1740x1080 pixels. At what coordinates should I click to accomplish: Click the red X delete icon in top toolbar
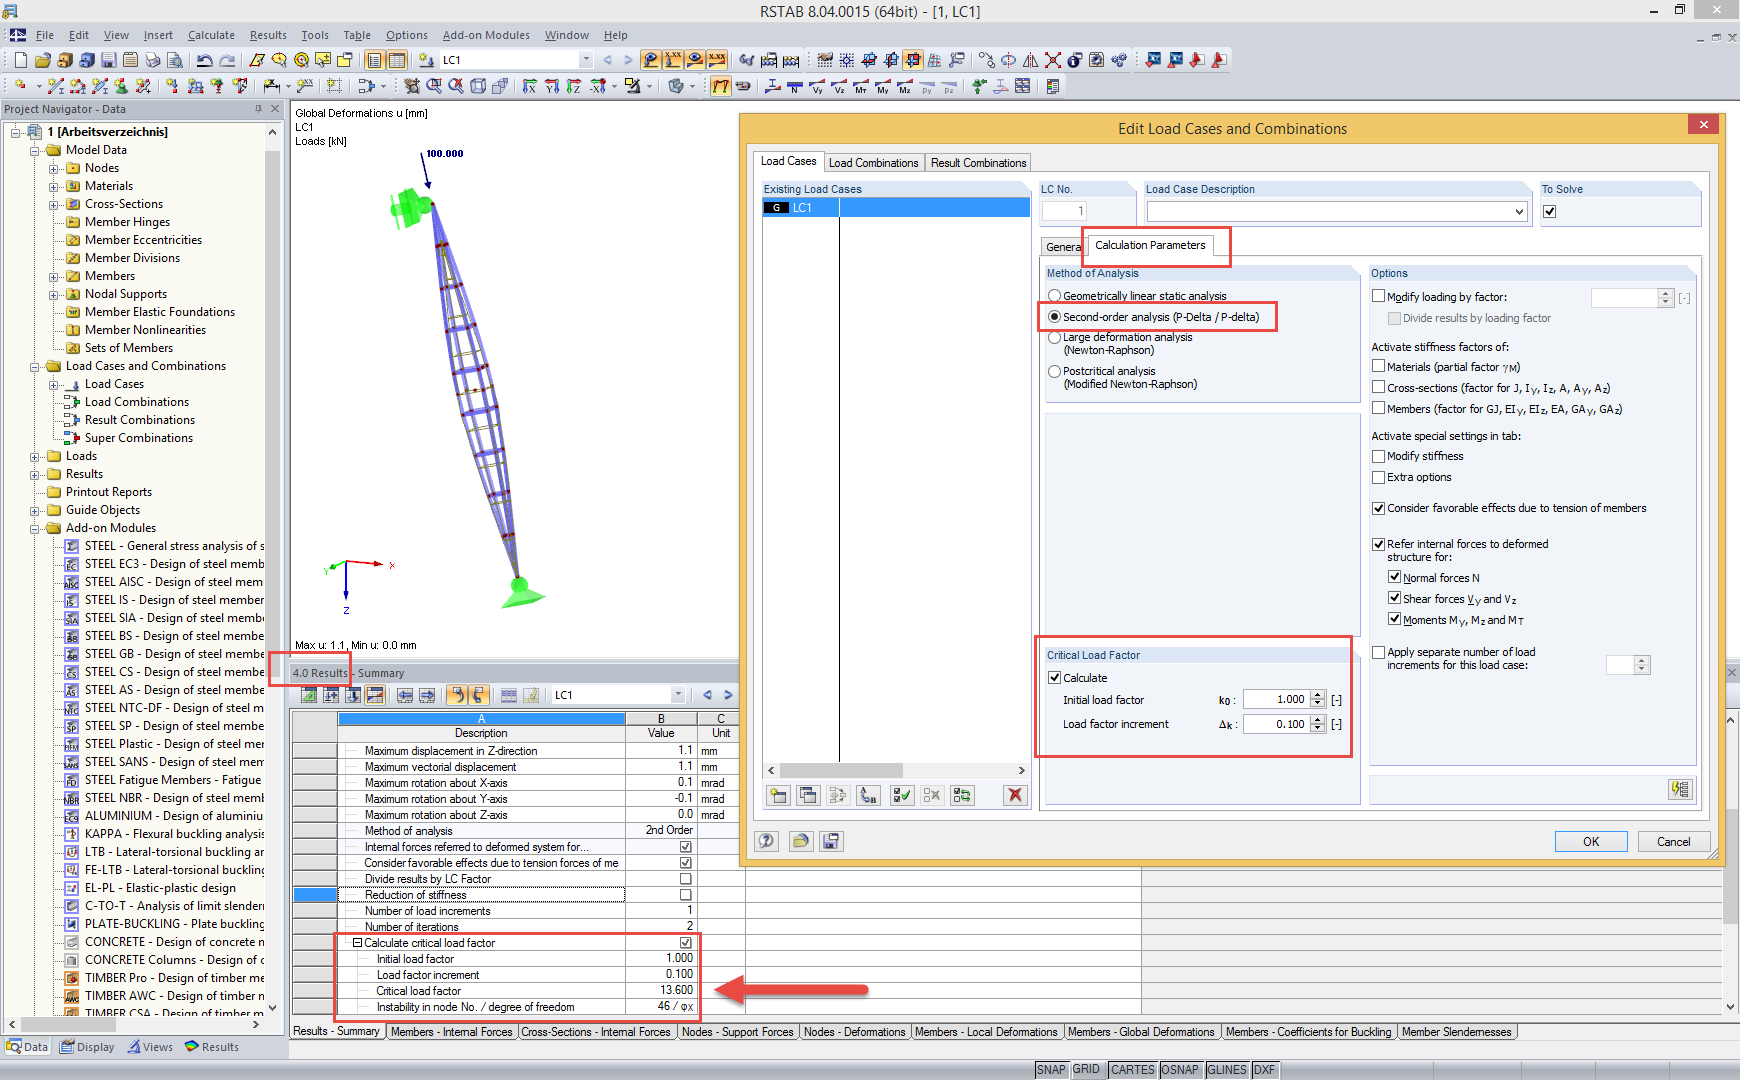click(x=1053, y=60)
